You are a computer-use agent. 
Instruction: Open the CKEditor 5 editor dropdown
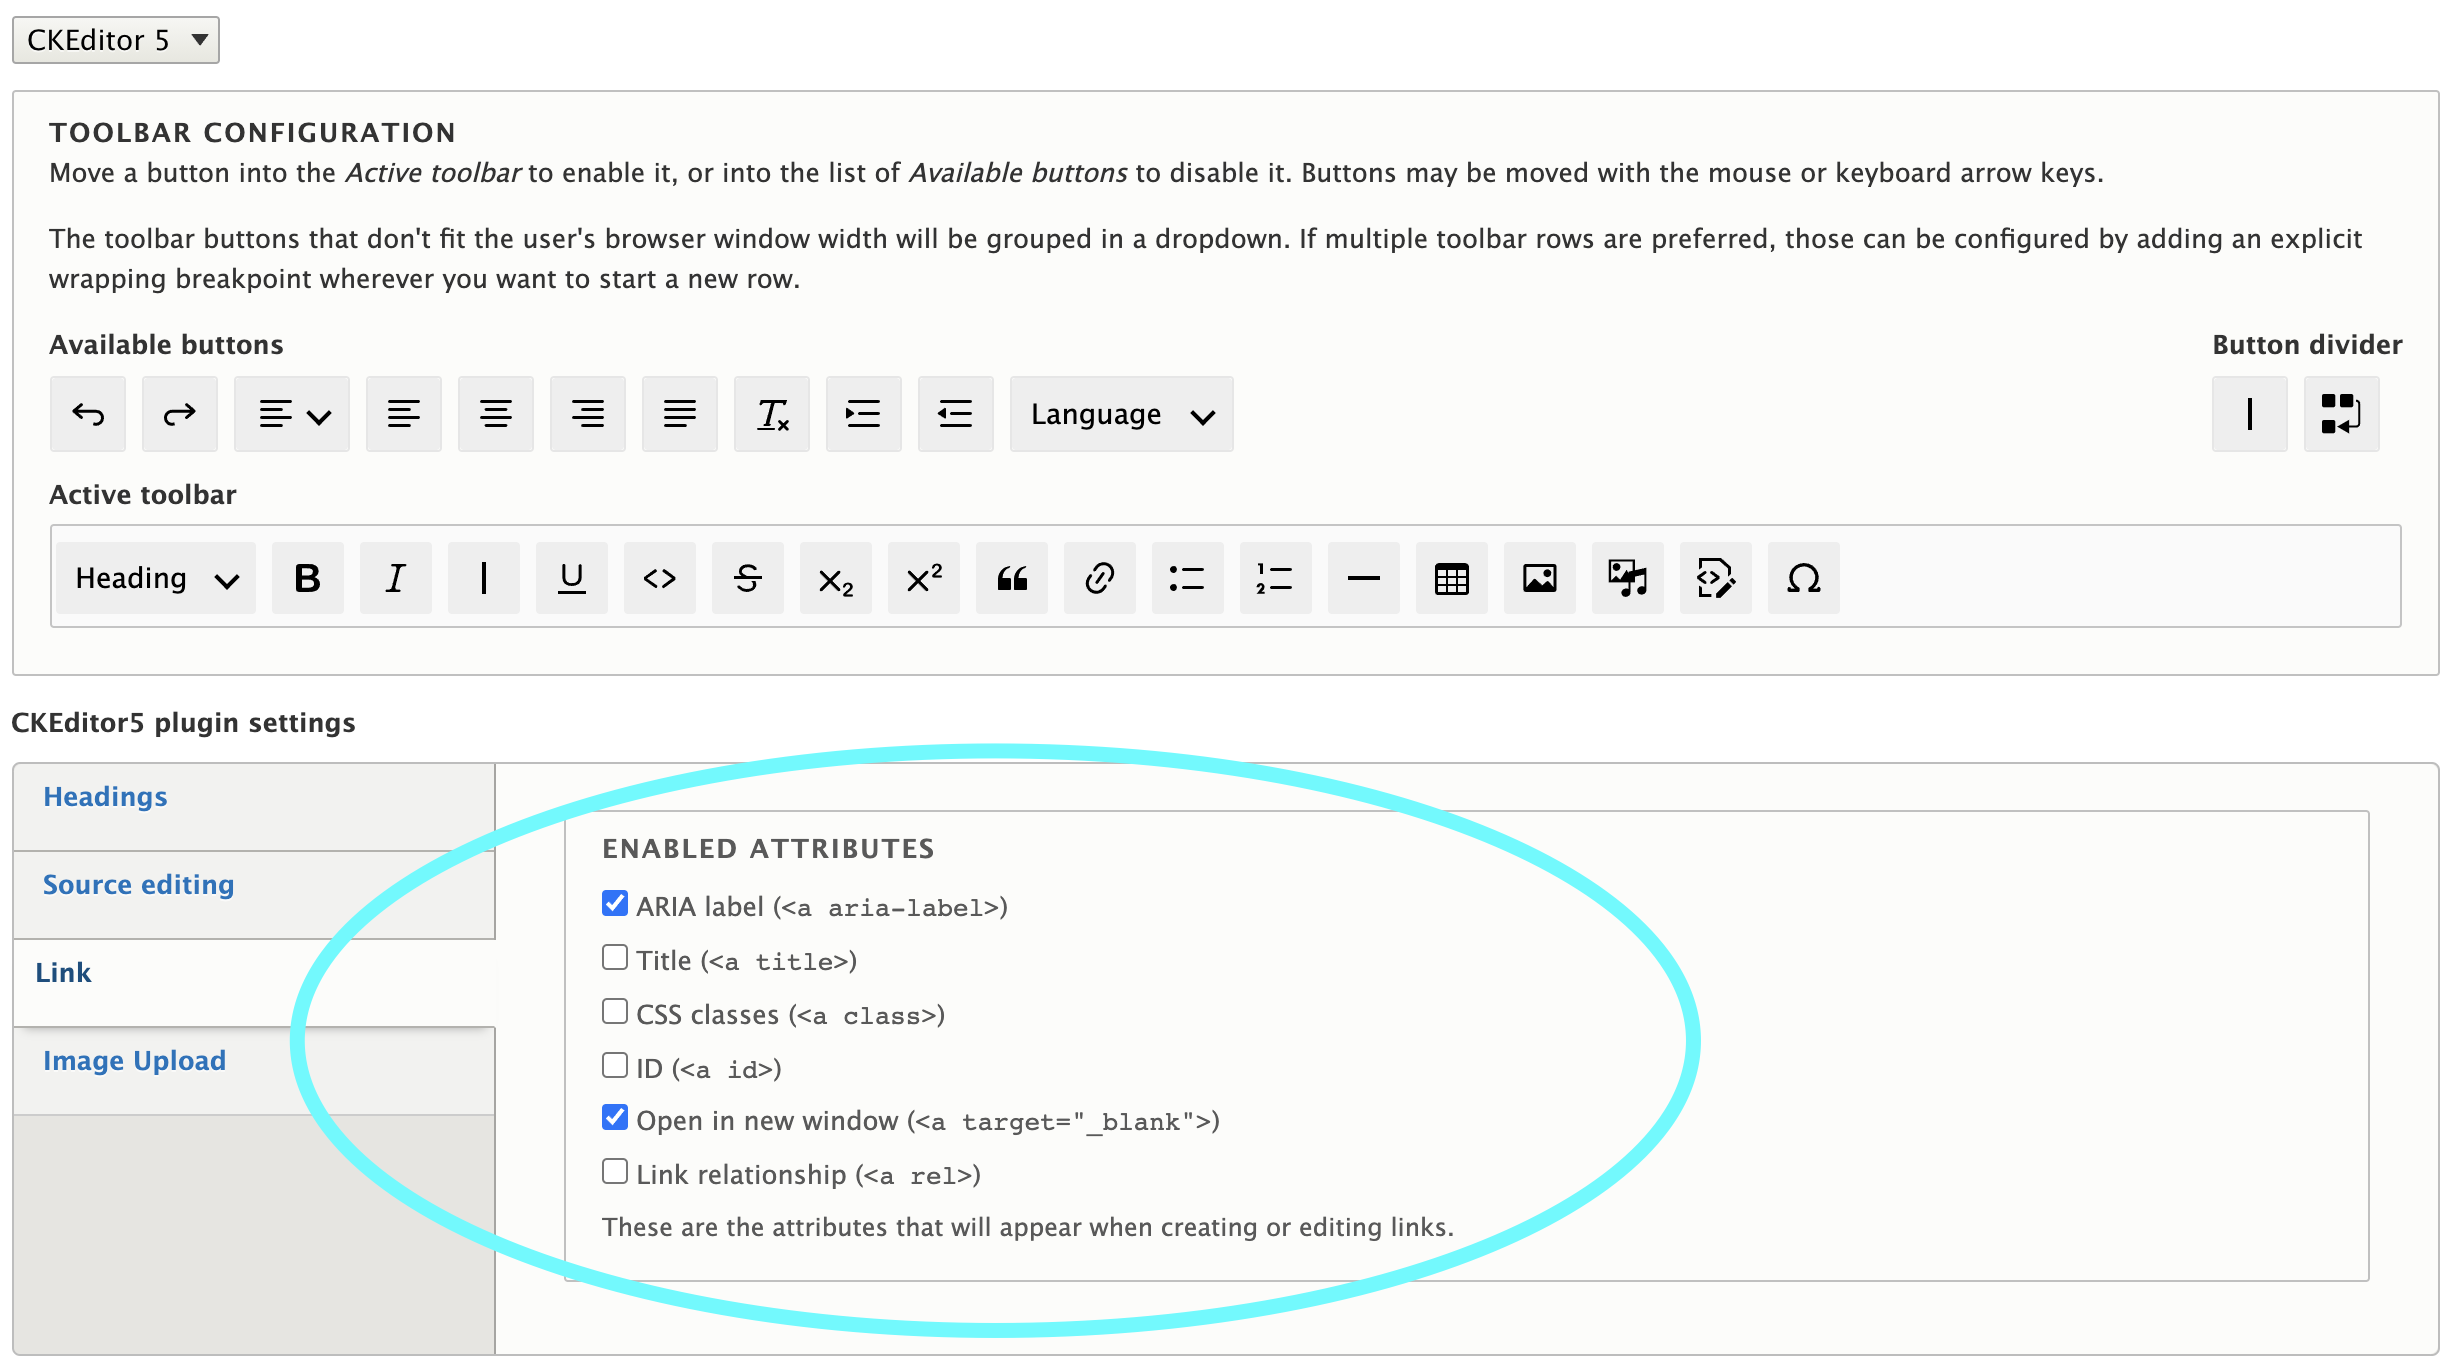coord(116,40)
